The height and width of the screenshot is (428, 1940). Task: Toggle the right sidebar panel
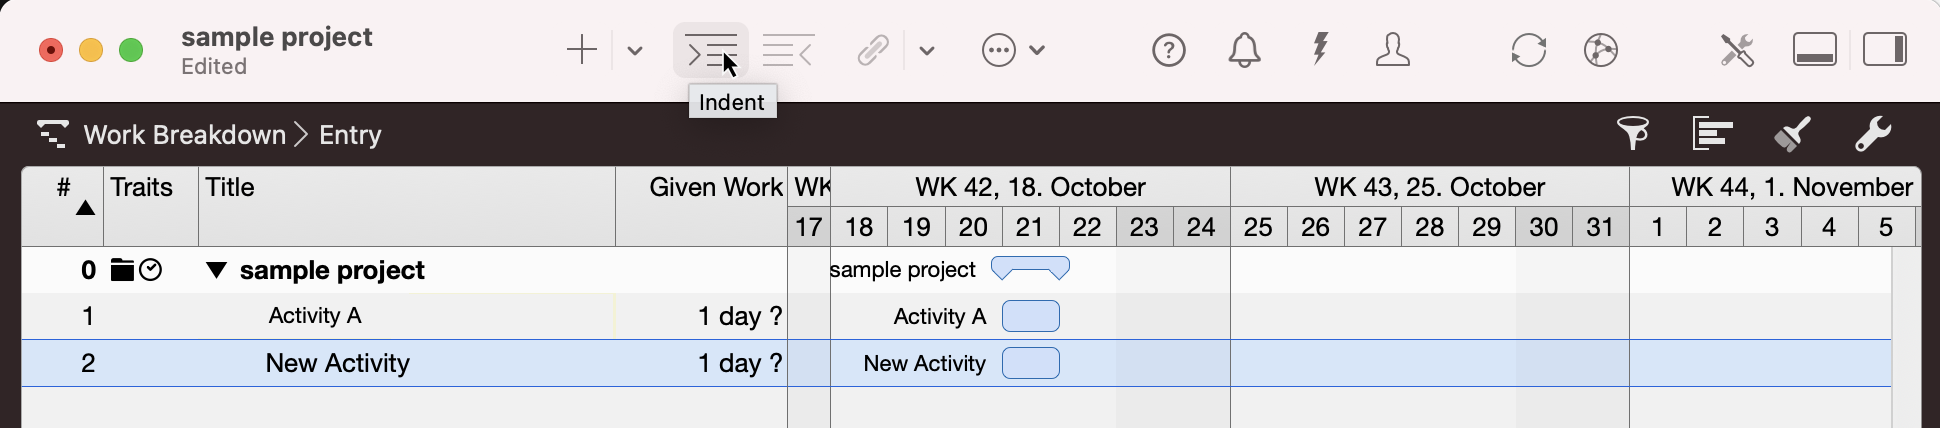[x=1885, y=50]
